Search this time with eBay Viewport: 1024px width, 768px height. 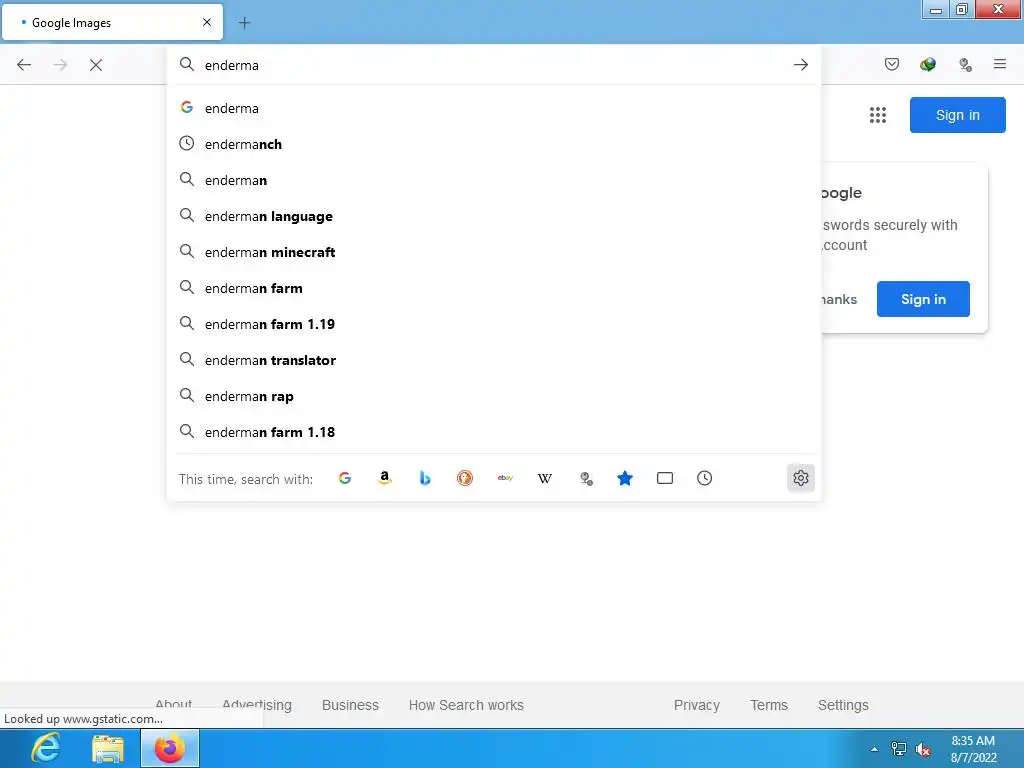pyautogui.click(x=505, y=478)
